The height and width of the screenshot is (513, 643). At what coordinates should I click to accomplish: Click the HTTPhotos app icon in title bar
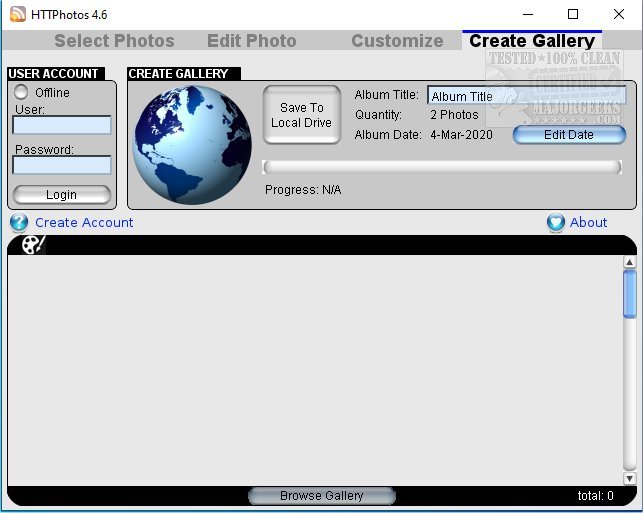(18, 14)
